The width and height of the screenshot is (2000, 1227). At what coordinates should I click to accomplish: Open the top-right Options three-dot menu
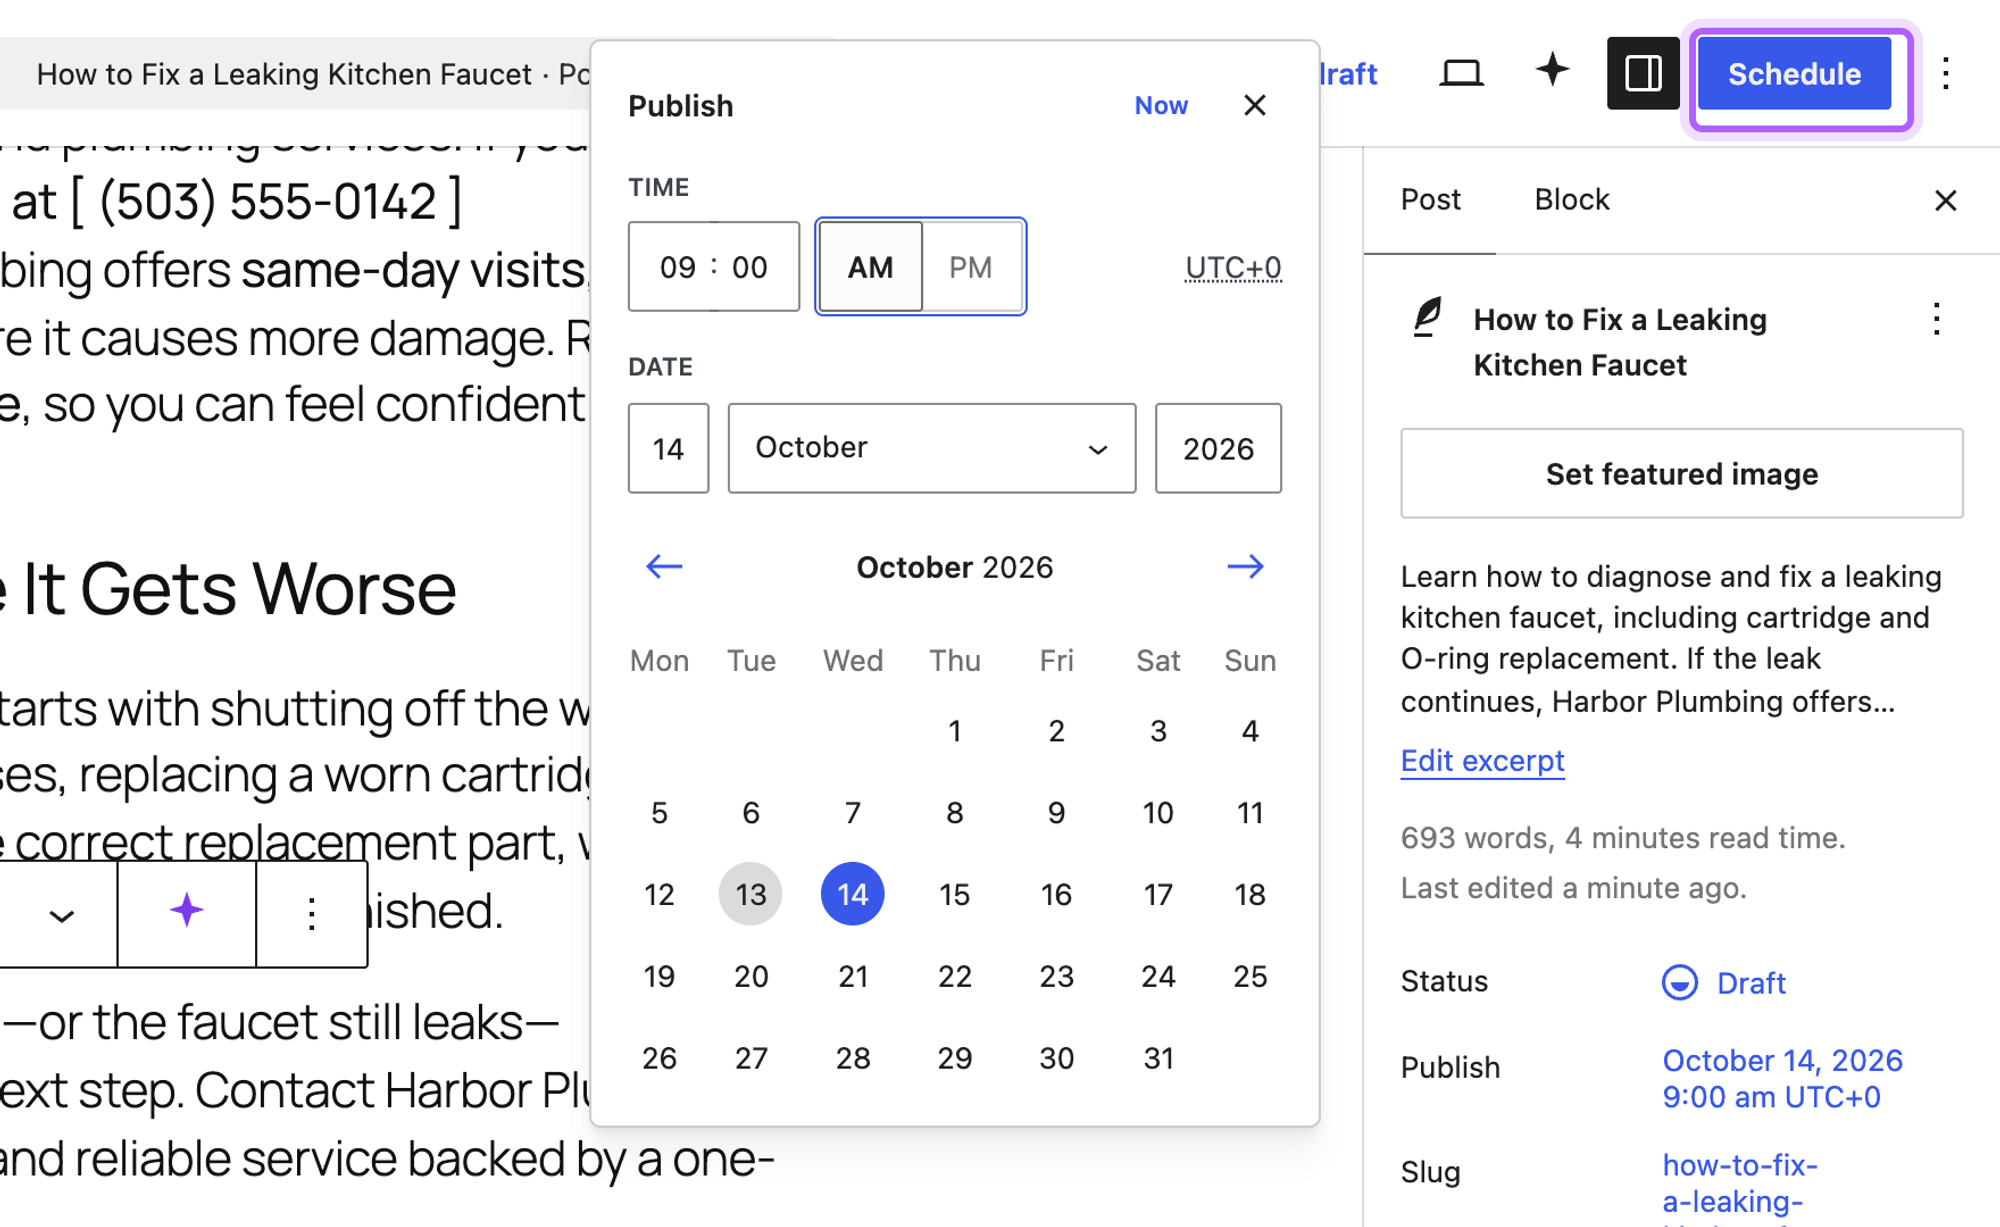tap(1946, 73)
